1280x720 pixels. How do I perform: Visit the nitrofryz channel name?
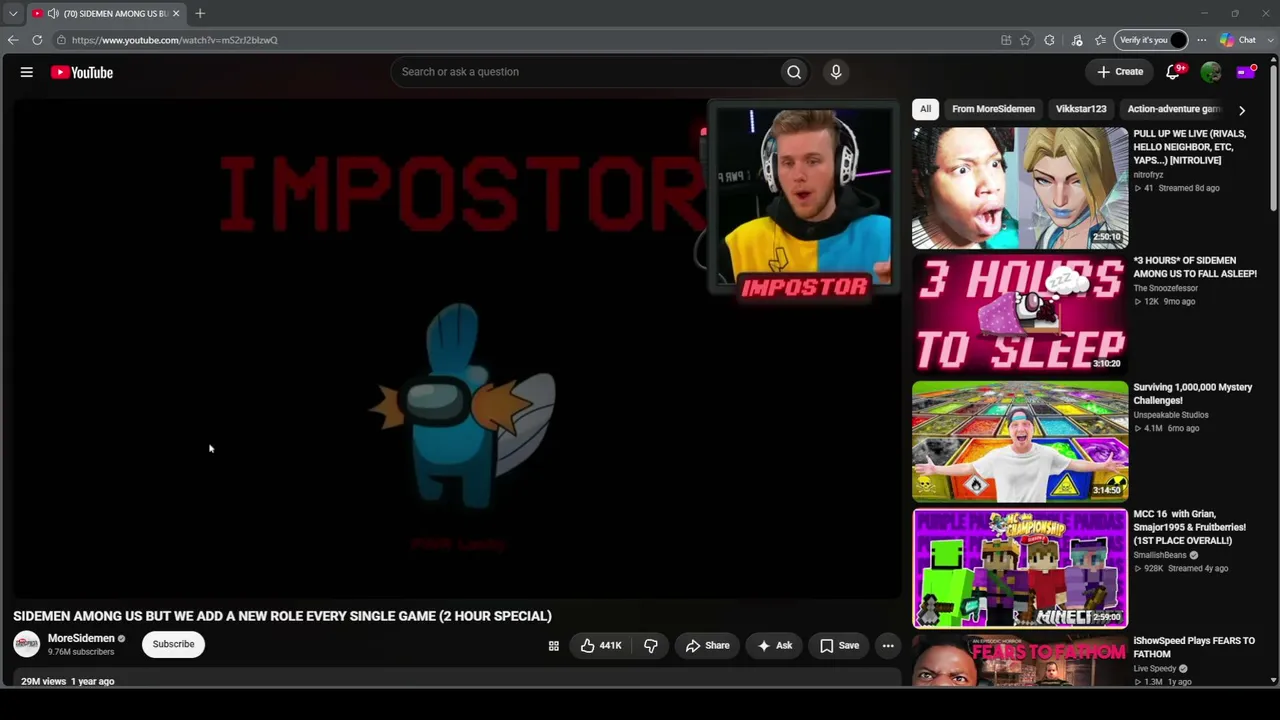[x=1148, y=175]
